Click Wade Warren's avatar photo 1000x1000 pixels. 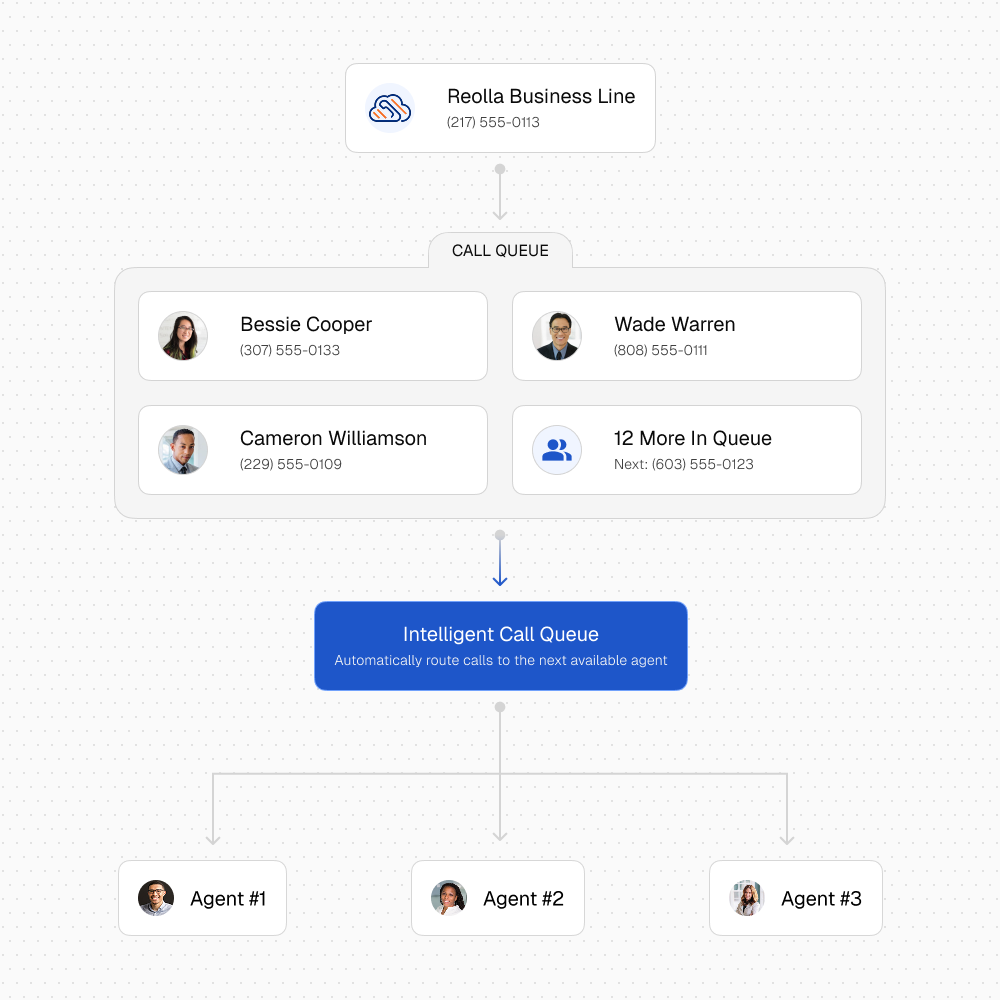pyautogui.click(x=557, y=336)
